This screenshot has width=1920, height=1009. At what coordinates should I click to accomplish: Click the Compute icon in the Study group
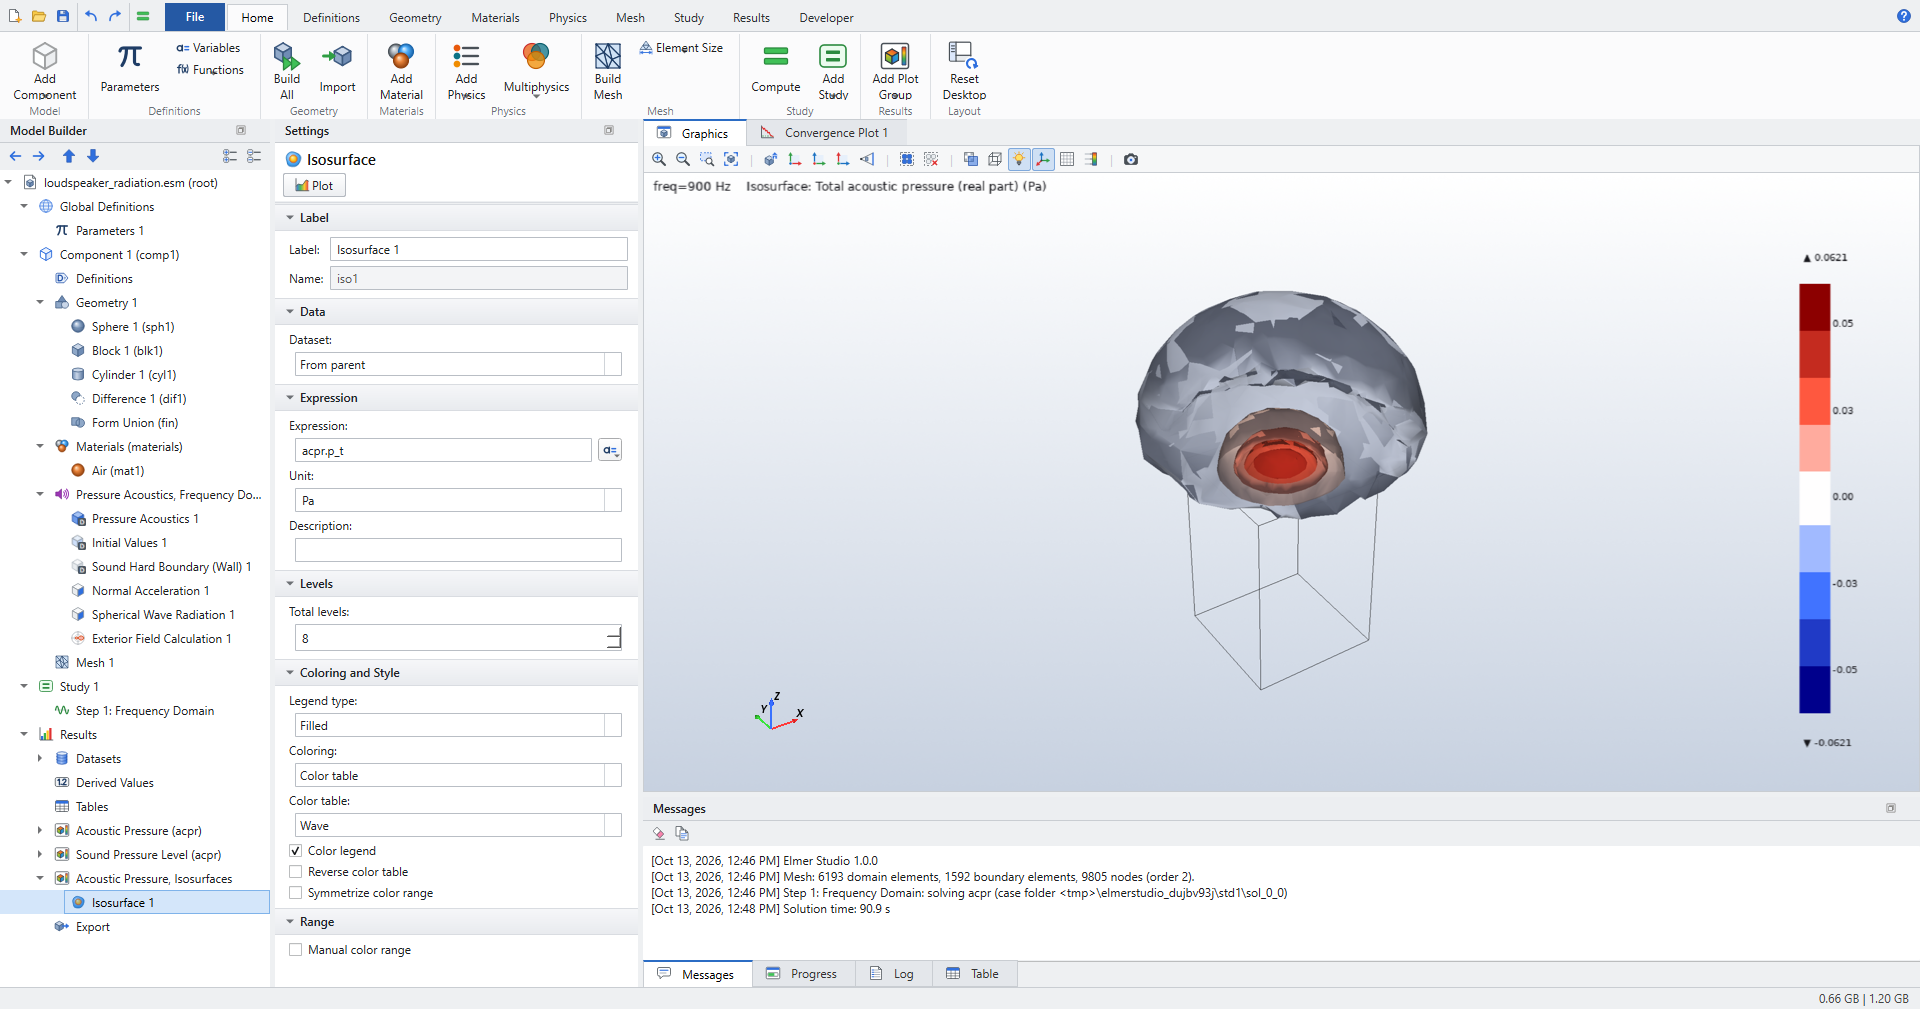click(x=776, y=68)
